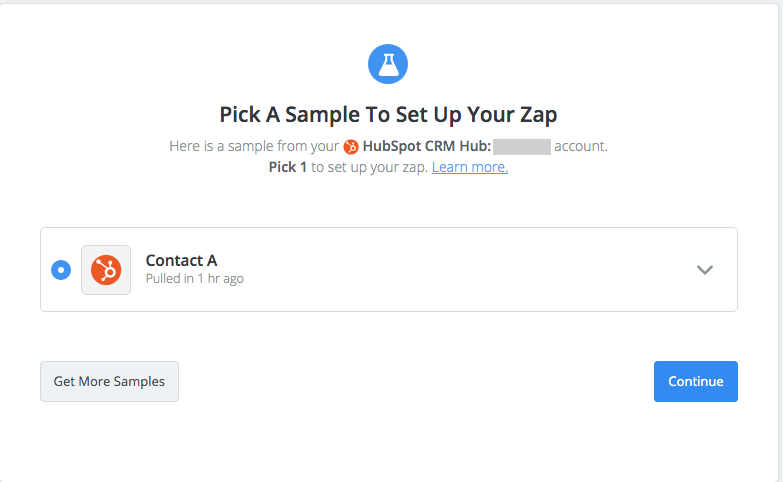Open the Learn more link

(x=470, y=167)
